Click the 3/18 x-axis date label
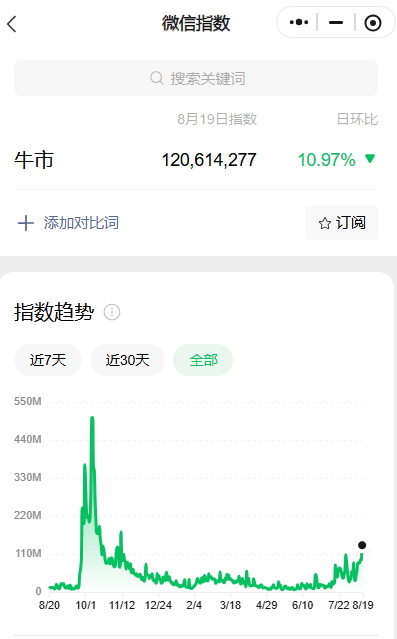This screenshot has width=397, height=639. point(230,605)
